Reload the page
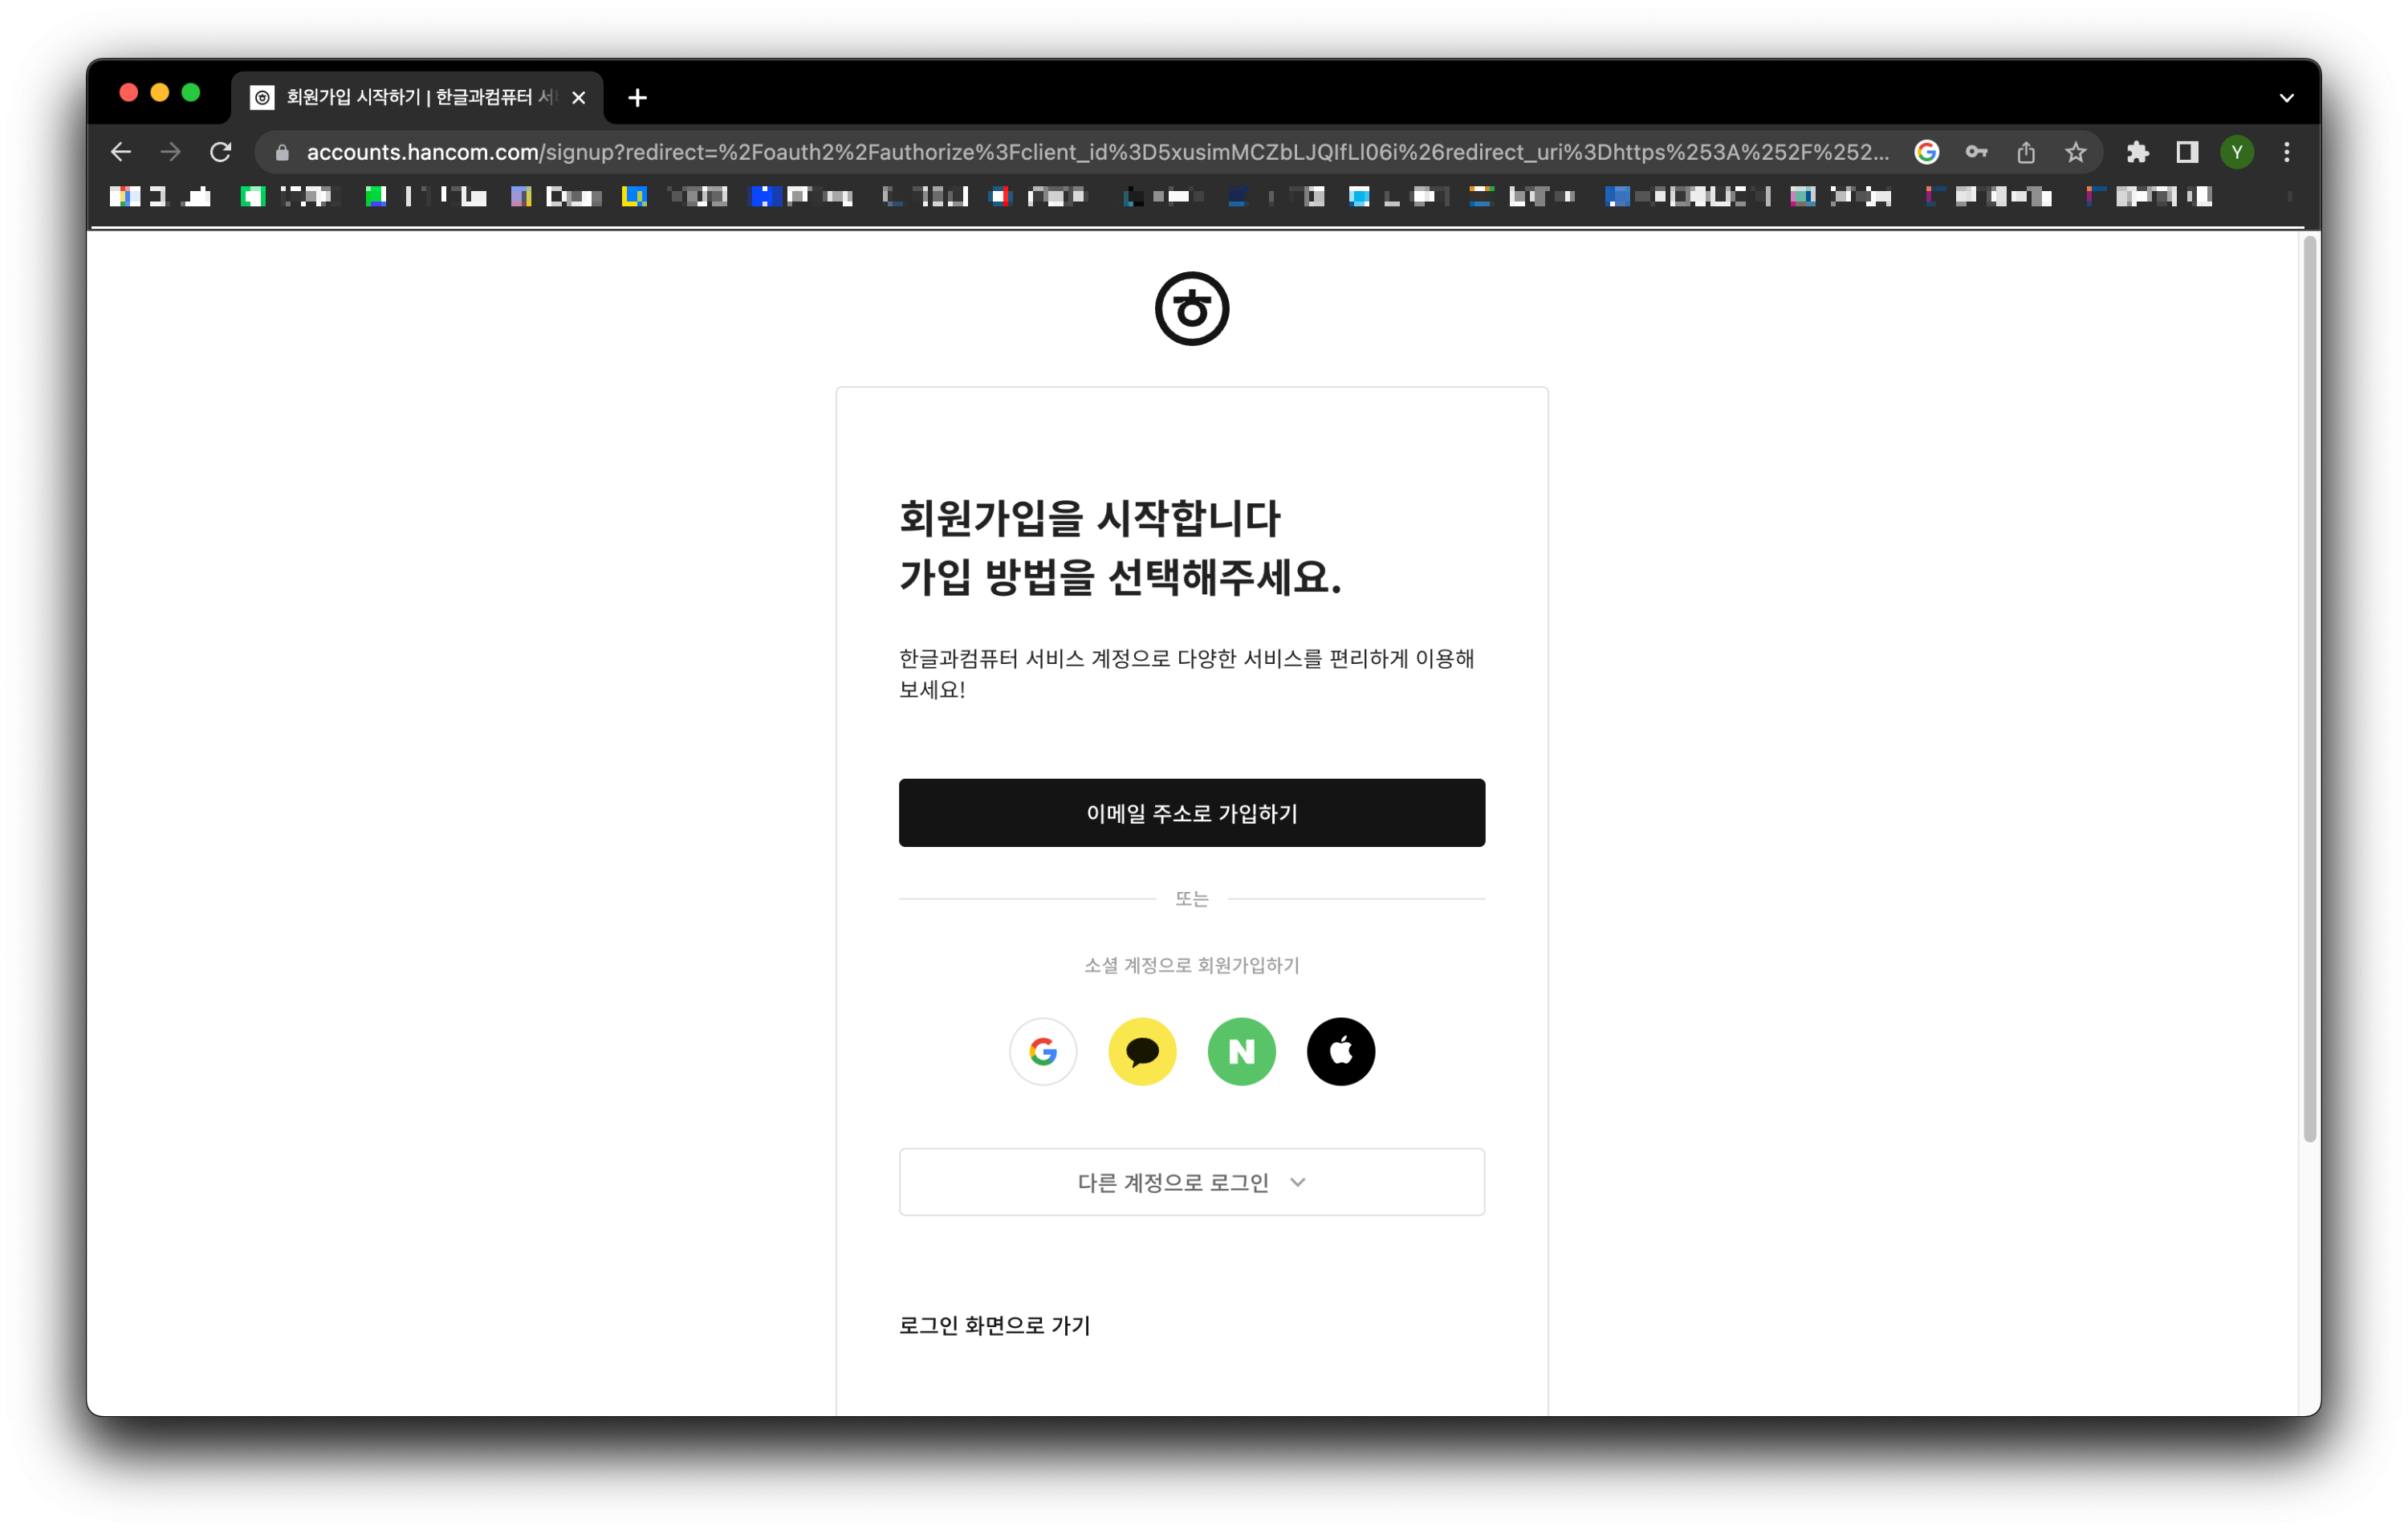2408x1531 pixels. 221,152
